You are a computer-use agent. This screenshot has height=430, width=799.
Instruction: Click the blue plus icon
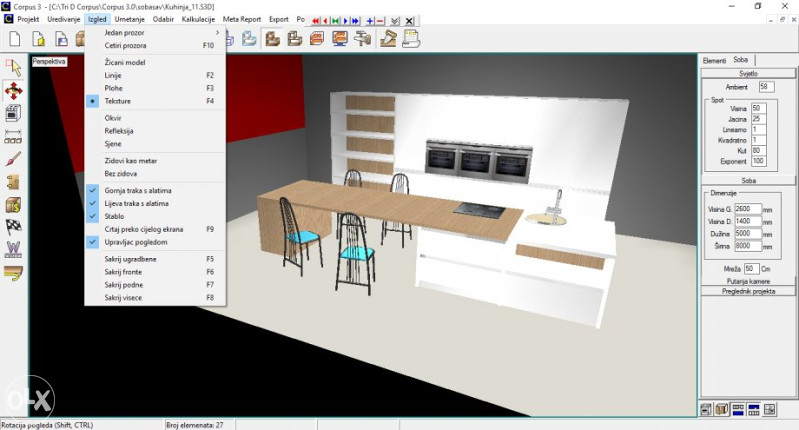pos(370,21)
